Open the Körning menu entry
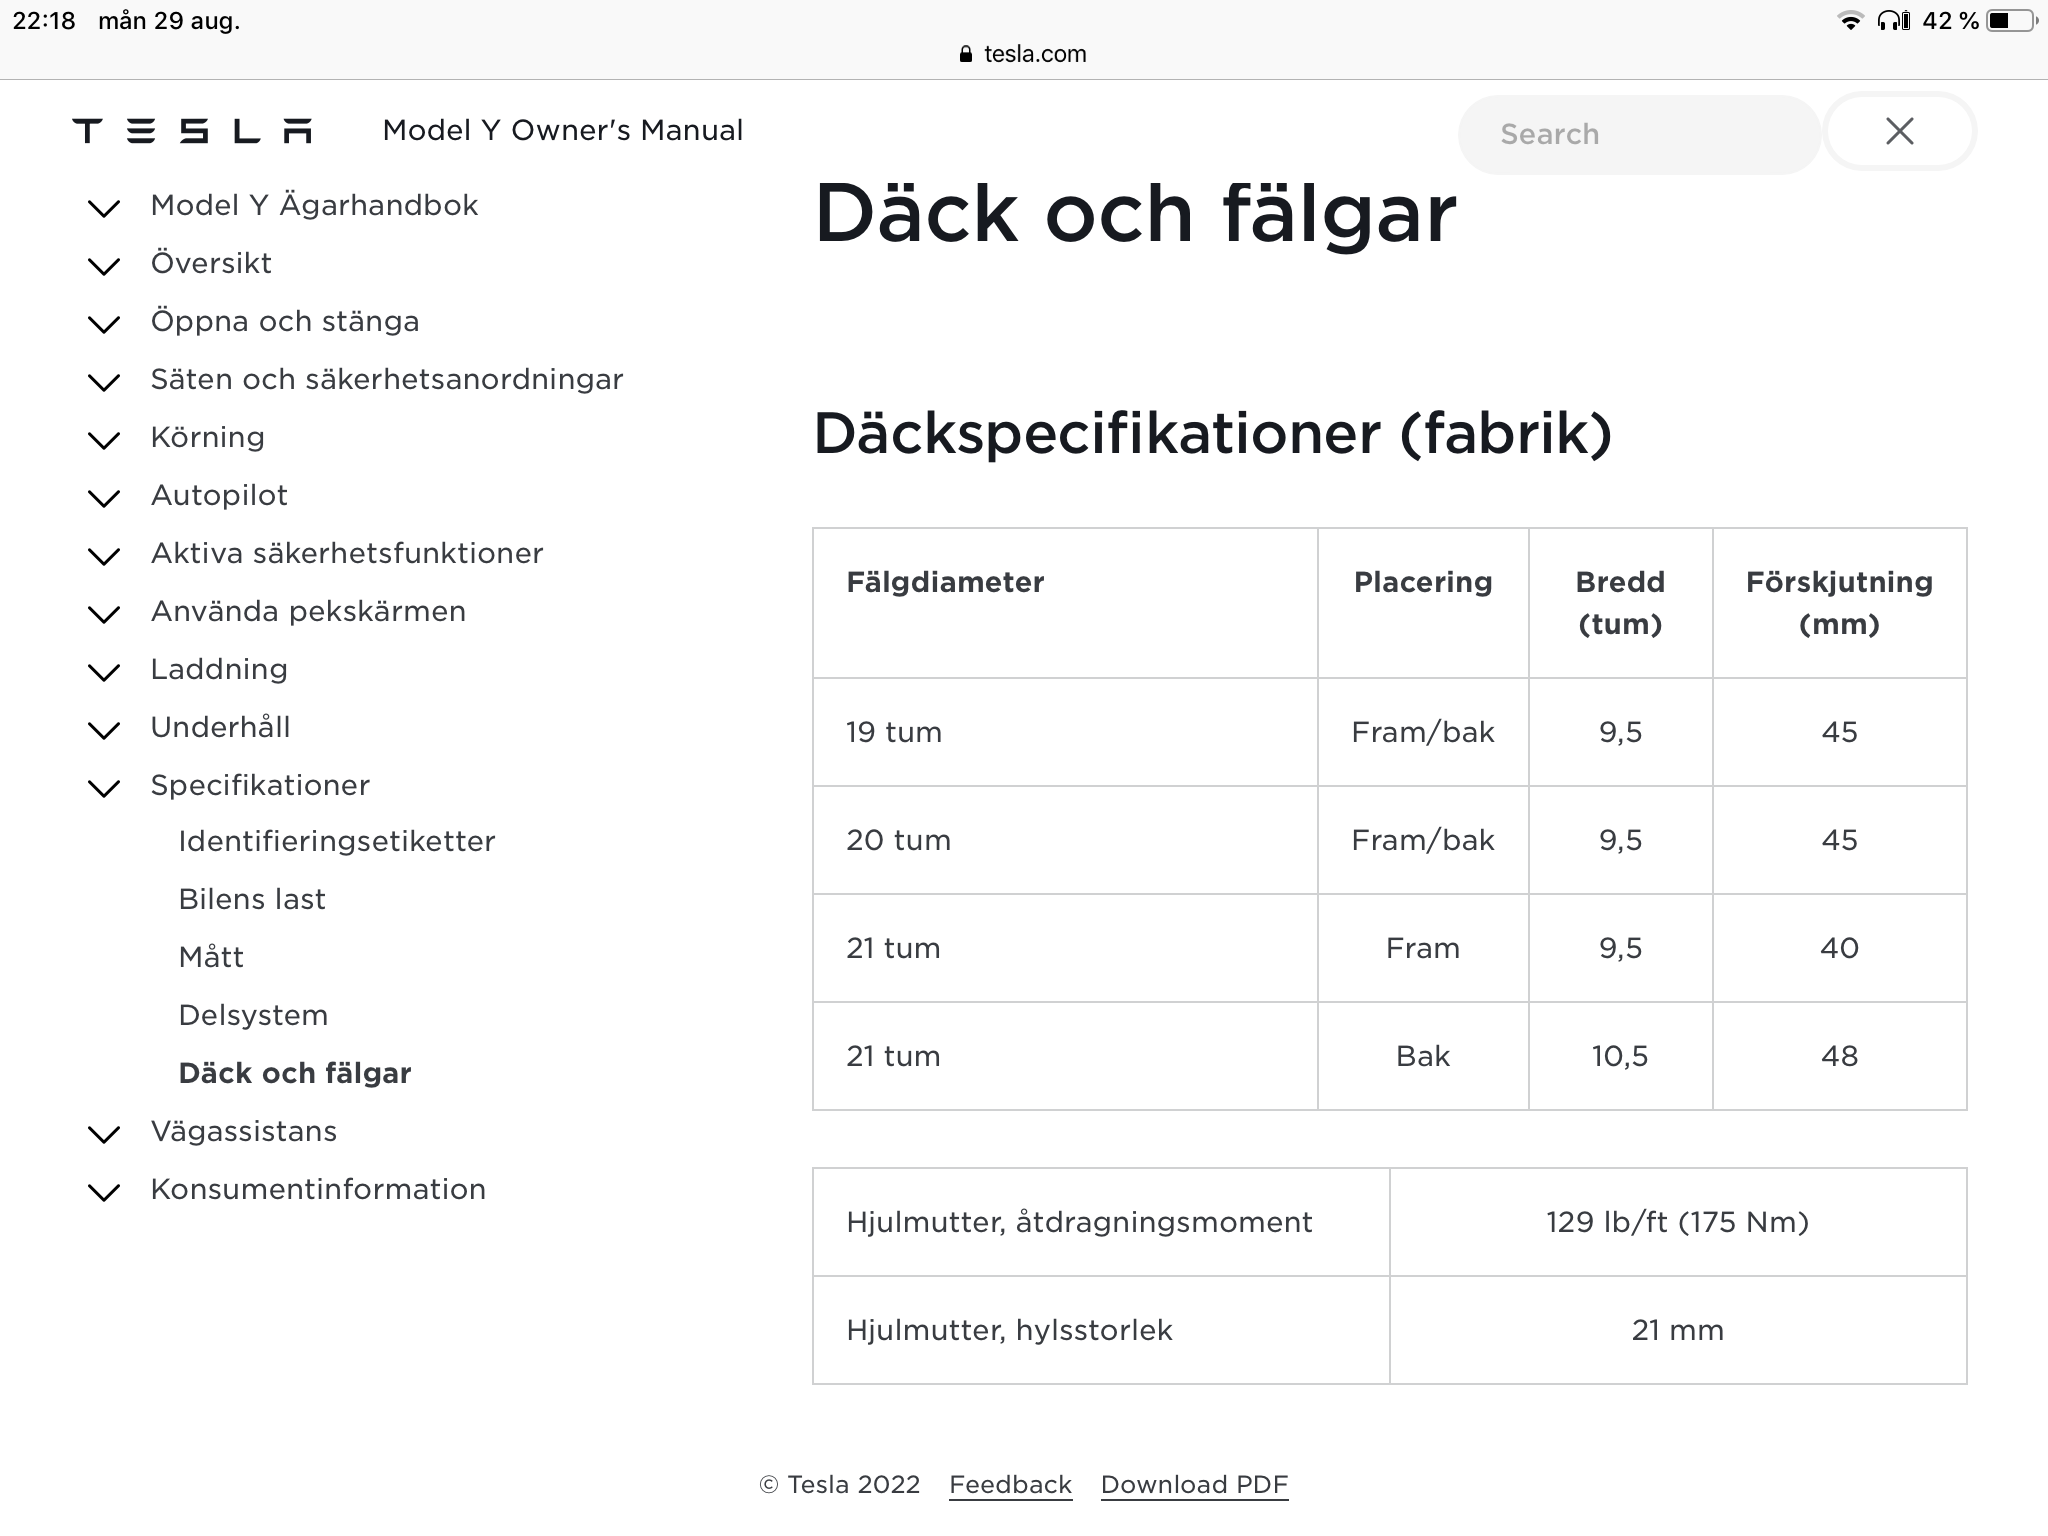Image resolution: width=2048 pixels, height=1536 pixels. [208, 438]
